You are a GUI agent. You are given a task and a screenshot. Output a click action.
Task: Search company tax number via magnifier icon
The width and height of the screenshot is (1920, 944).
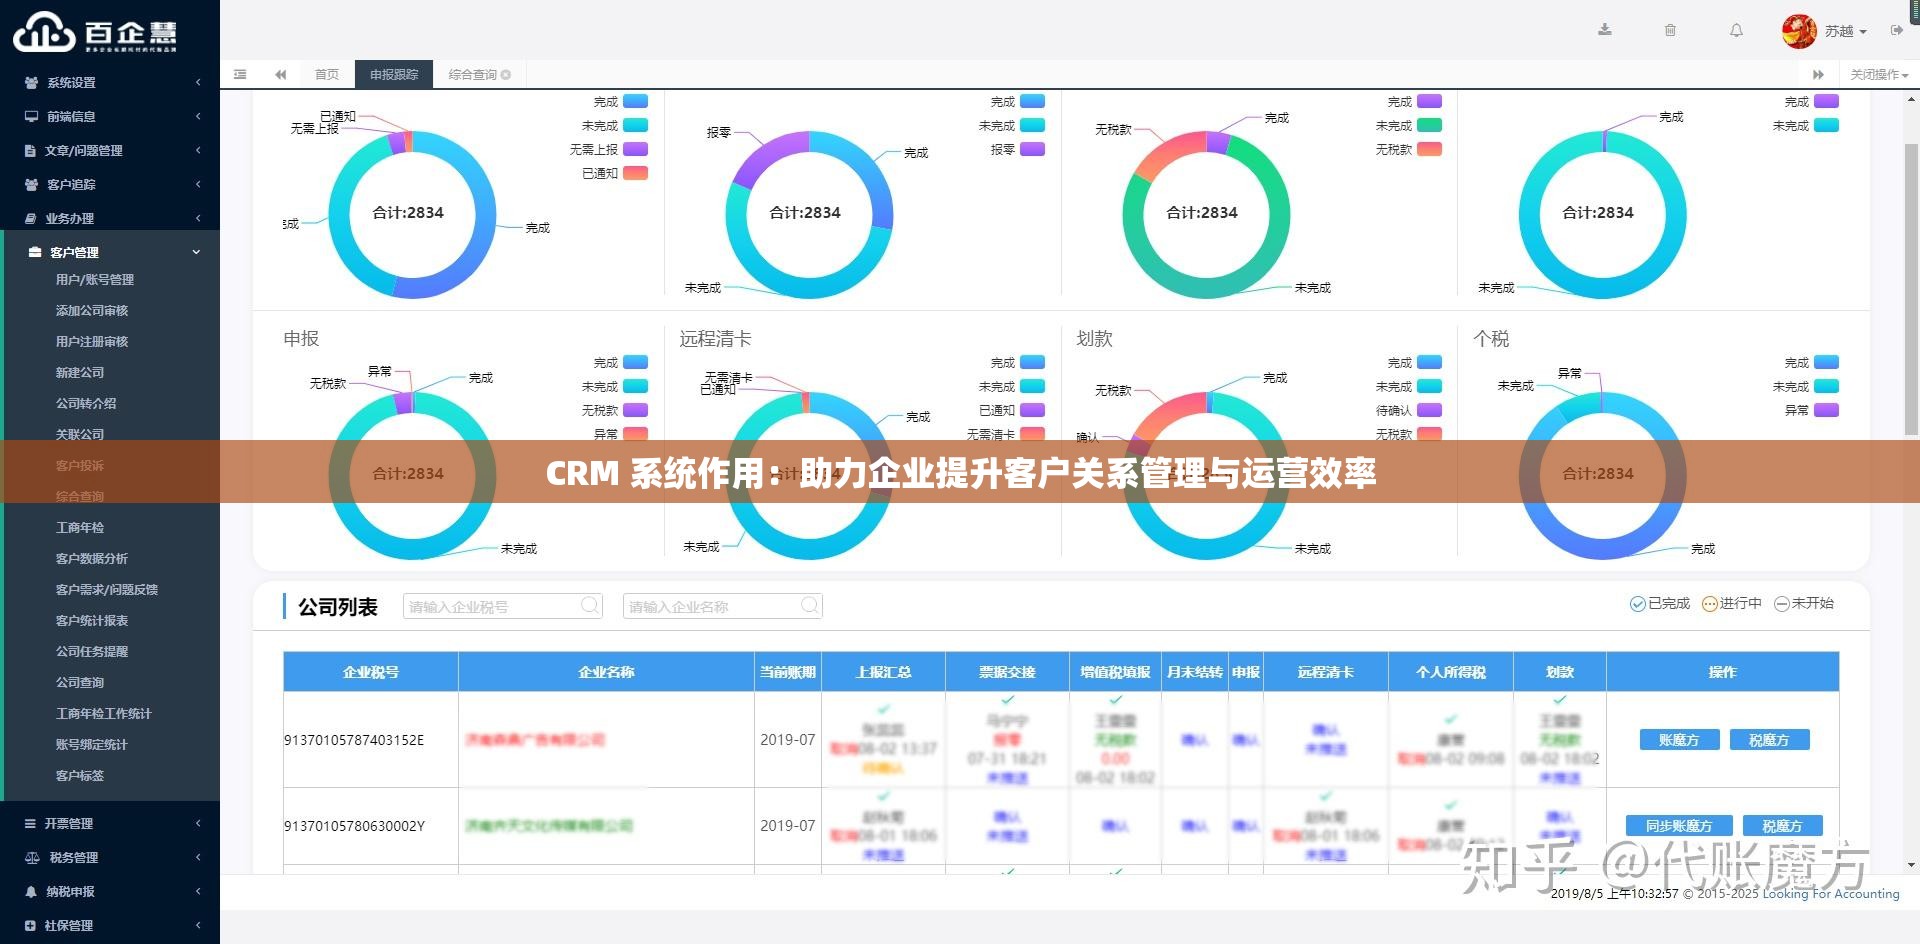pos(590,605)
